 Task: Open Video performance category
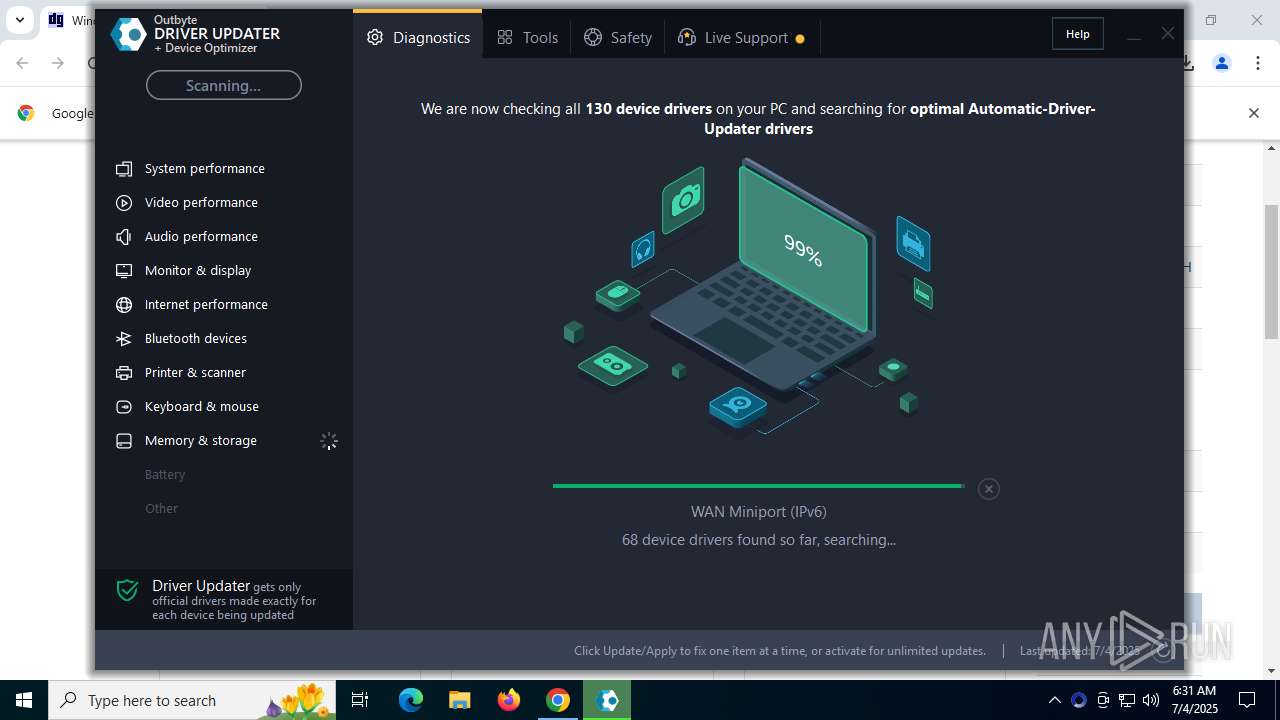(201, 203)
